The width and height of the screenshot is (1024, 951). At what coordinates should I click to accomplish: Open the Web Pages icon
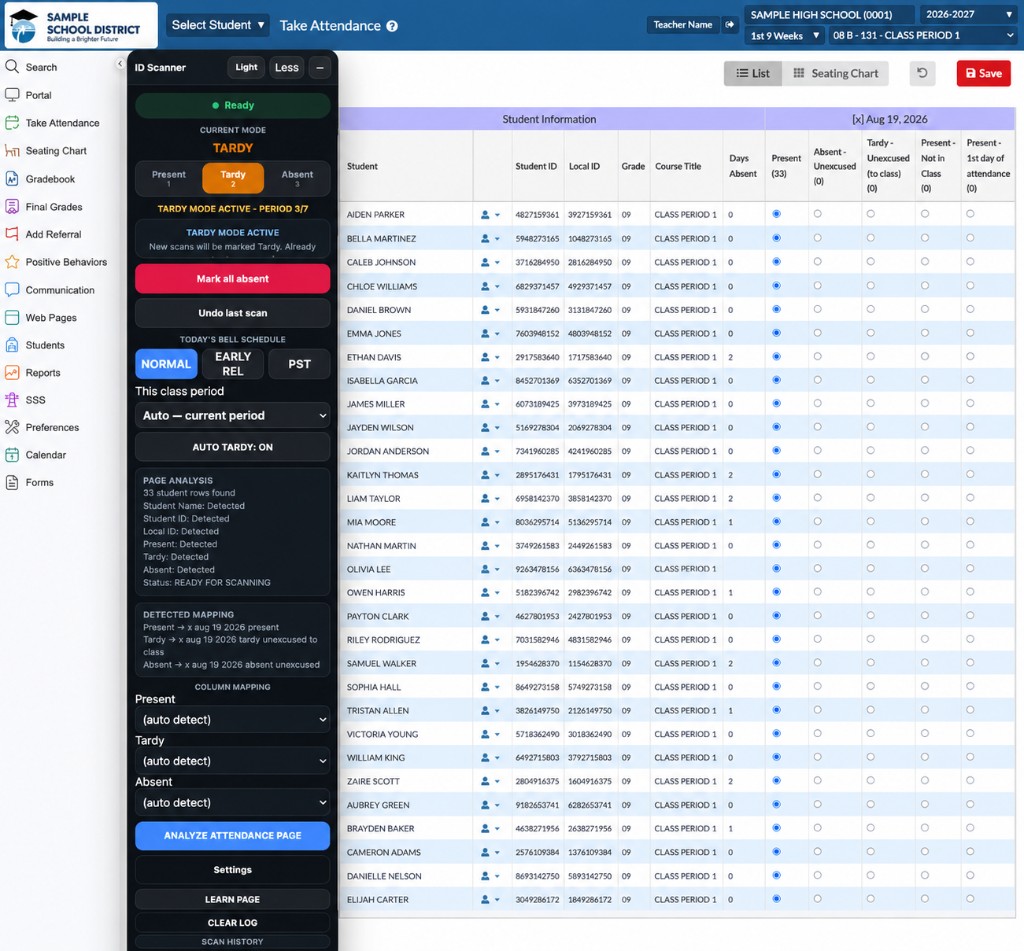point(12,317)
